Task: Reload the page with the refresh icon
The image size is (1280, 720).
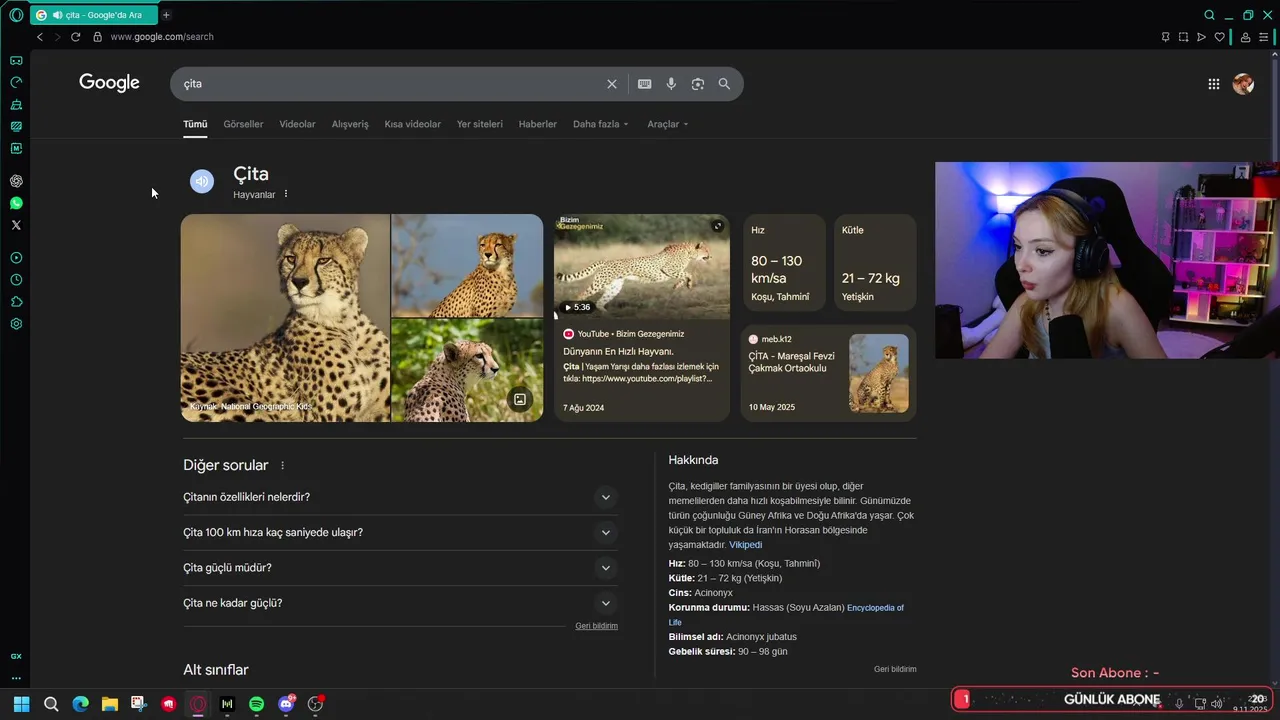Action: [75, 37]
